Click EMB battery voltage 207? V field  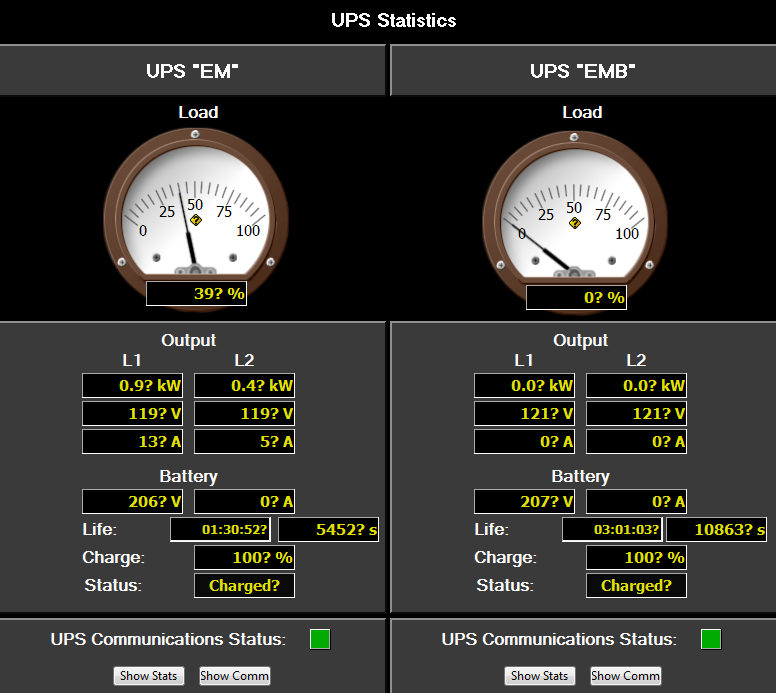pyautogui.click(x=525, y=501)
